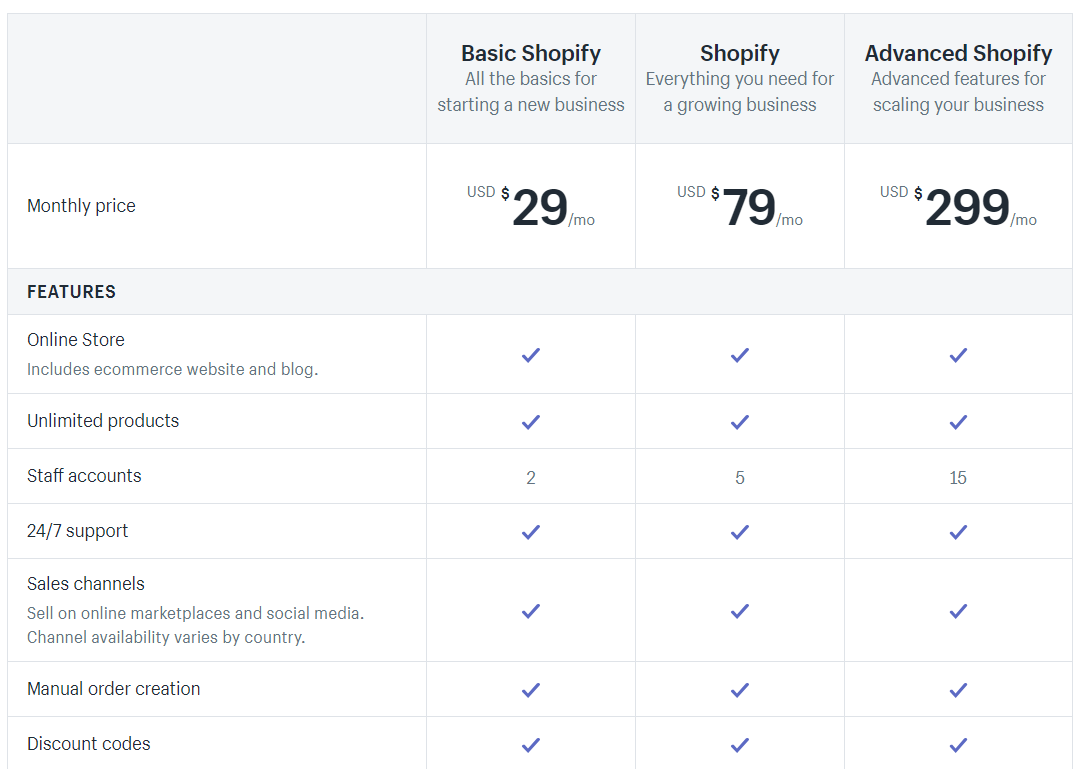
Task: Click the Online Store checkmark under Basic Shopify
Action: (531, 355)
